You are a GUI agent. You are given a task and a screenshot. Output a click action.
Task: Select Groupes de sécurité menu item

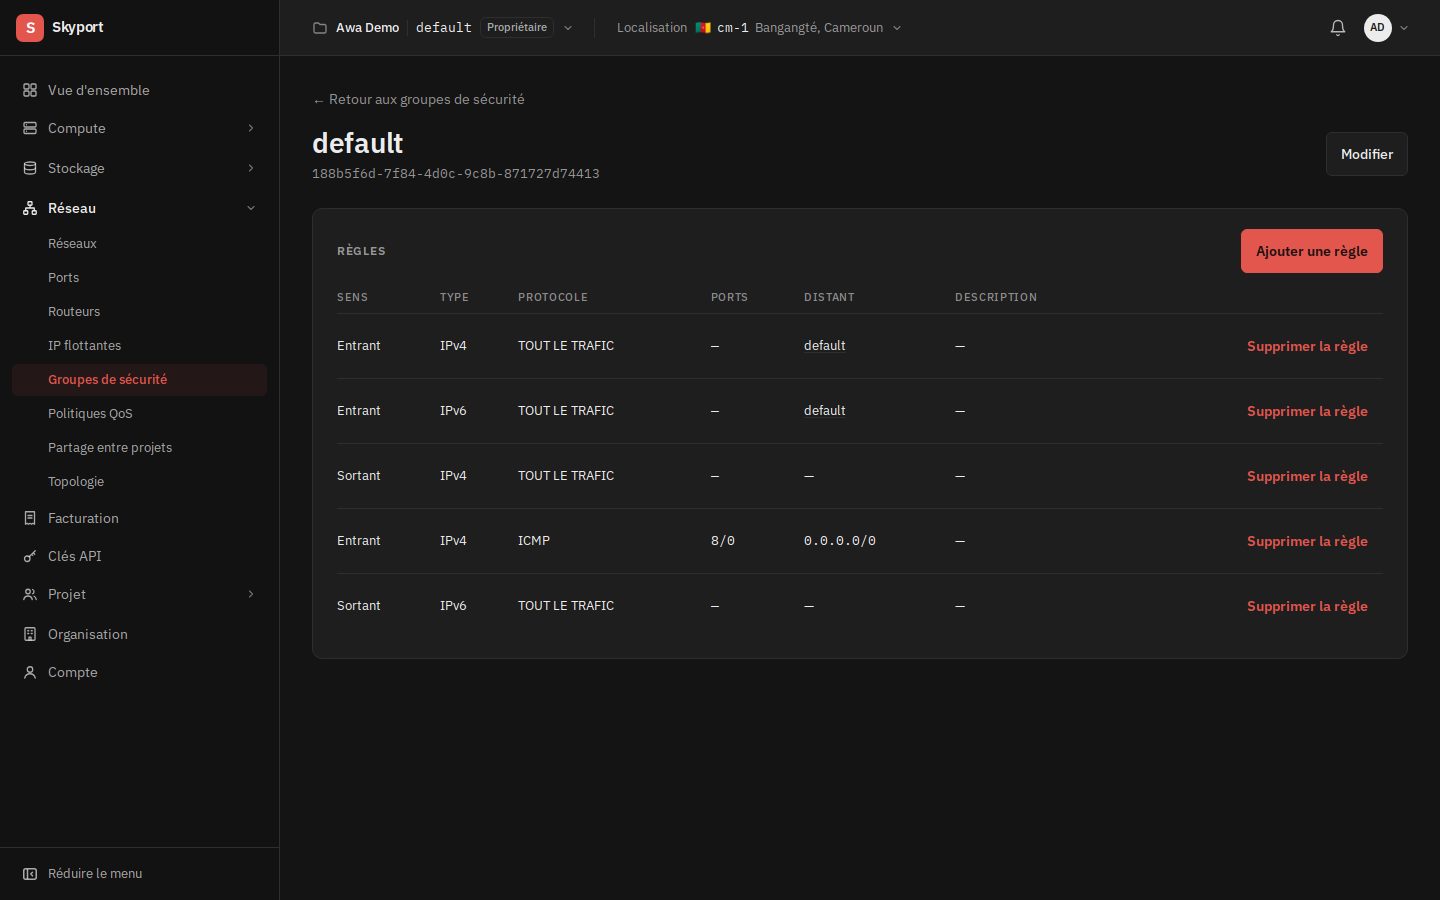(140, 380)
